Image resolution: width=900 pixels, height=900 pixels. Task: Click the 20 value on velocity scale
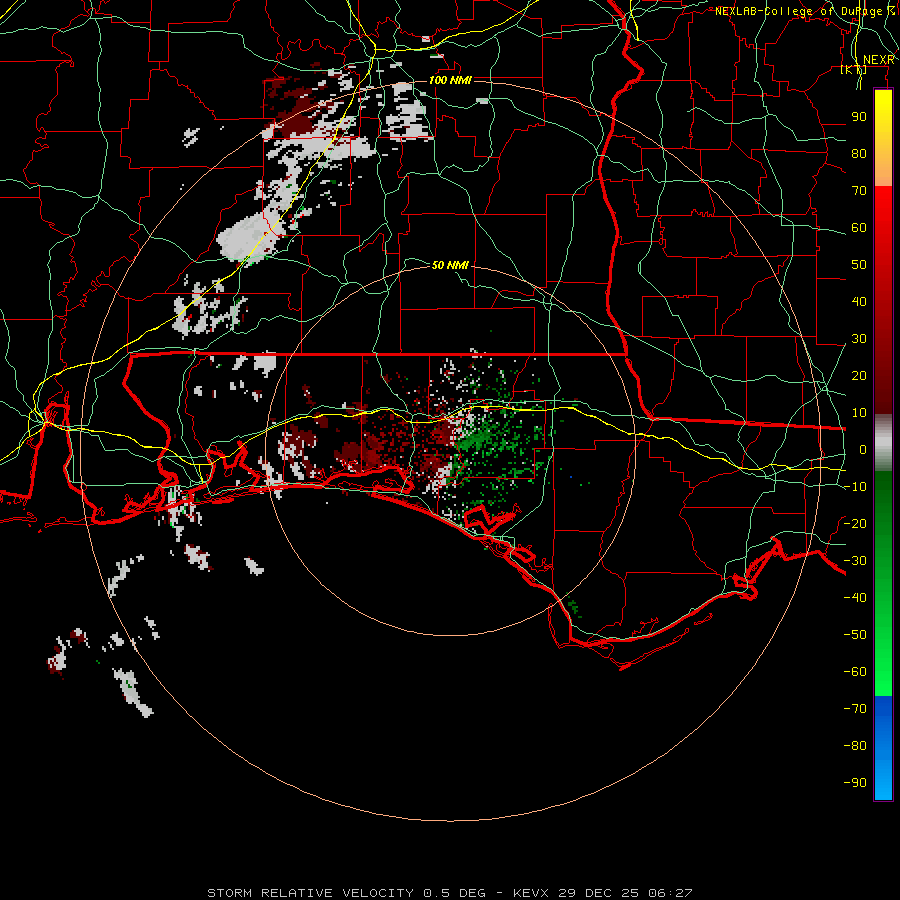tap(859, 375)
